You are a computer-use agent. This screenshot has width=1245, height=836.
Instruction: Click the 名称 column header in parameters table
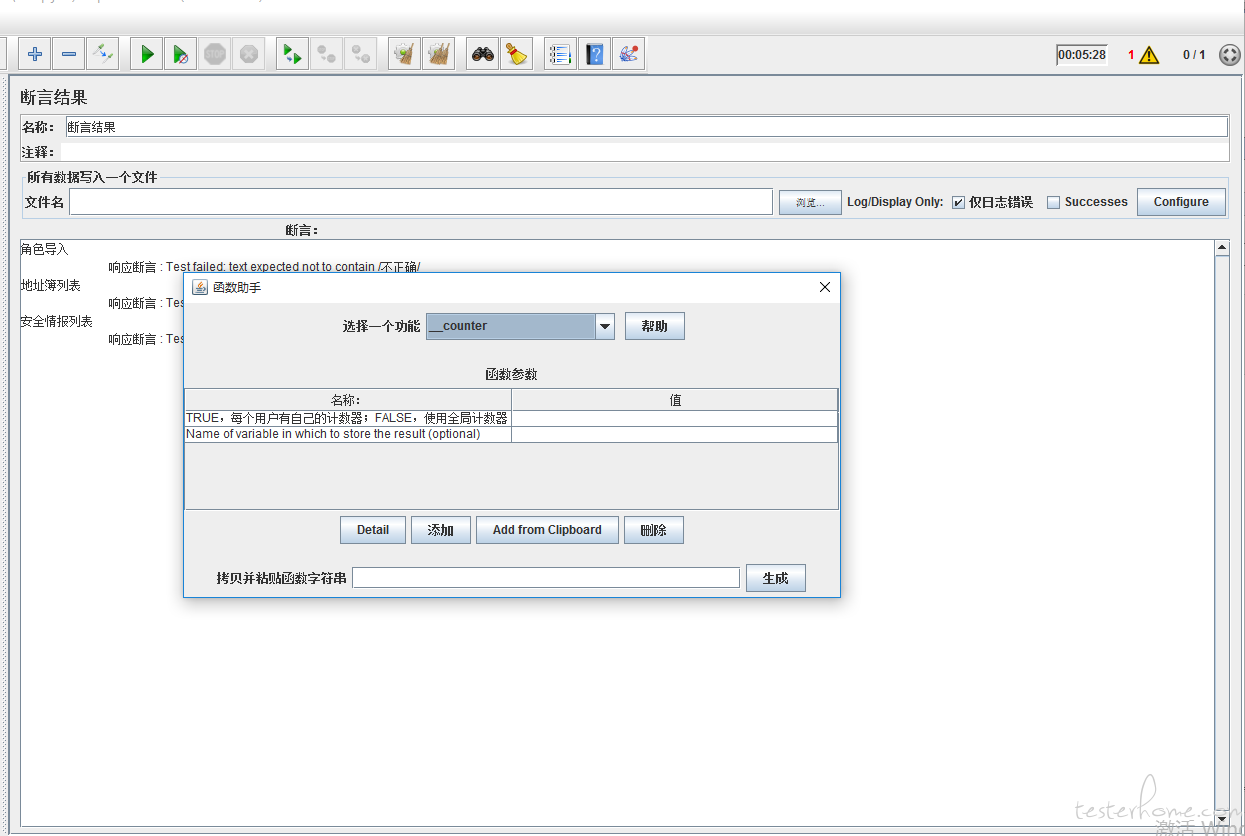[348, 400]
